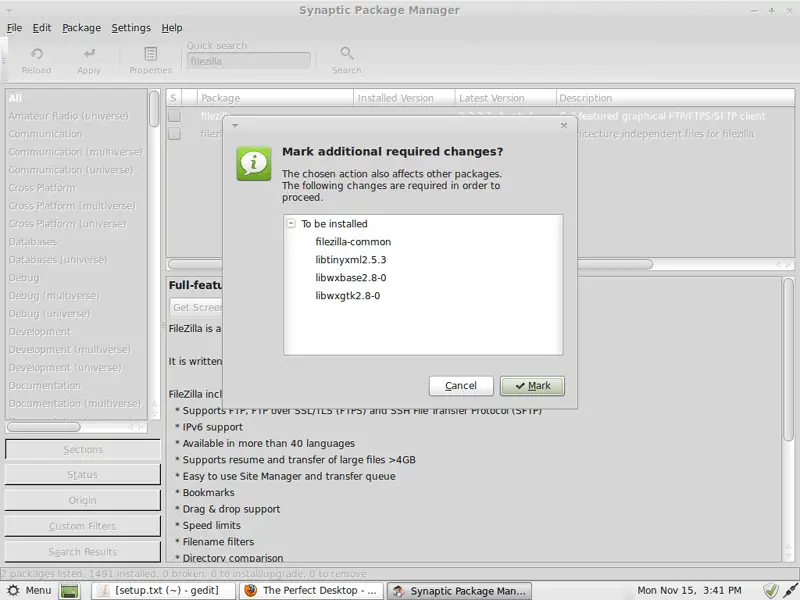800x600 pixels.
Task: Collapse the 'To be installed' tree
Action: point(291,223)
